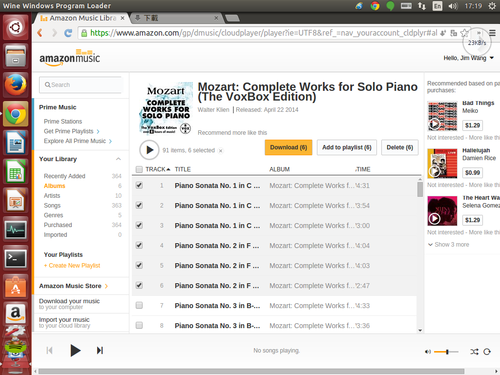The width and height of the screenshot is (500, 375).
Task: Skip to next track in player
Action: (100, 350)
